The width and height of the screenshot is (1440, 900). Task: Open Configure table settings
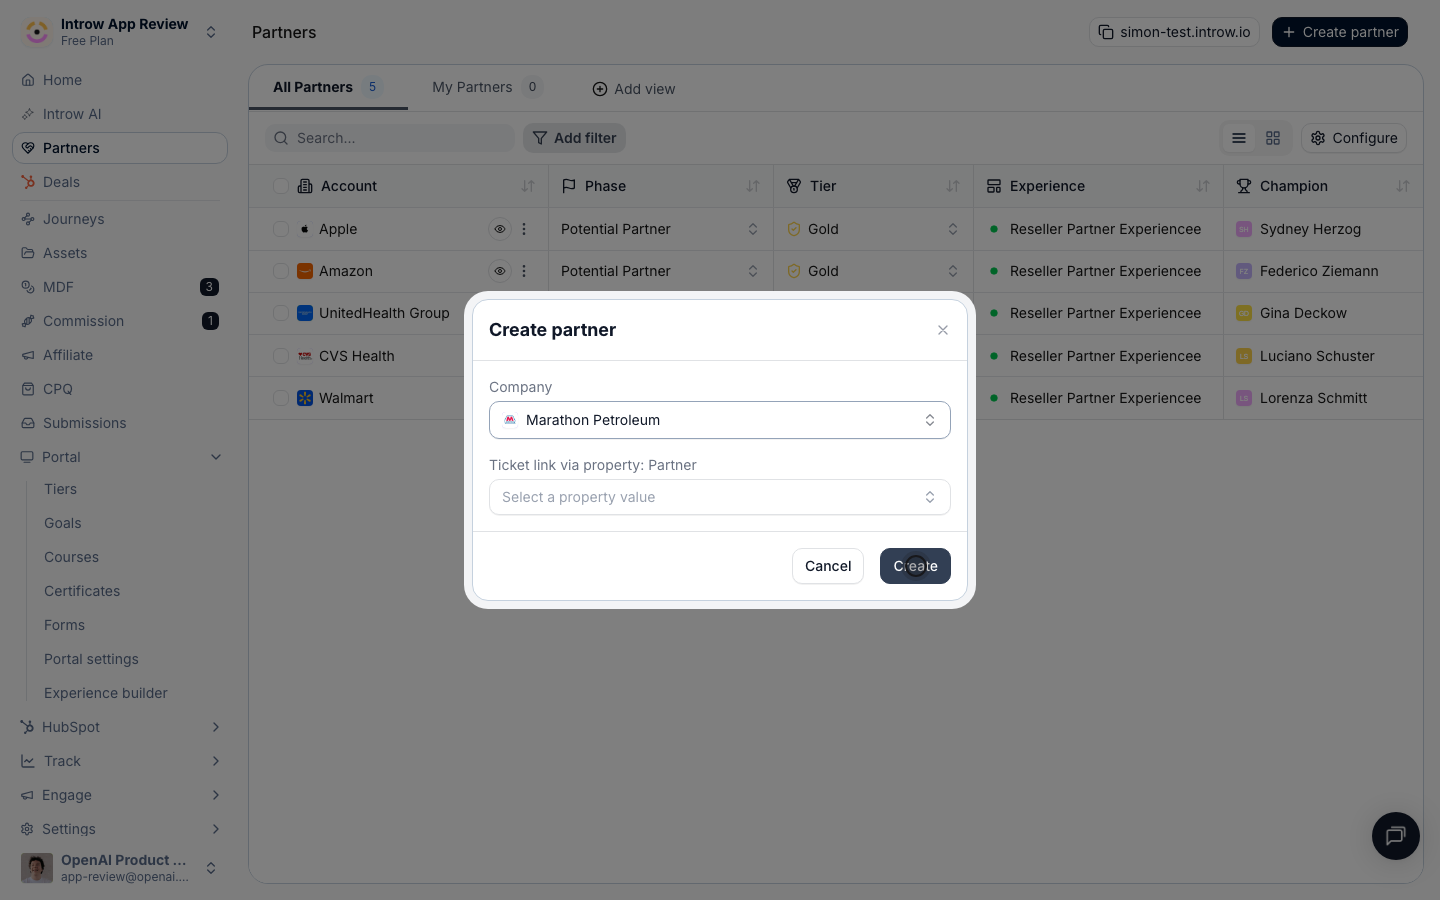point(1354,138)
